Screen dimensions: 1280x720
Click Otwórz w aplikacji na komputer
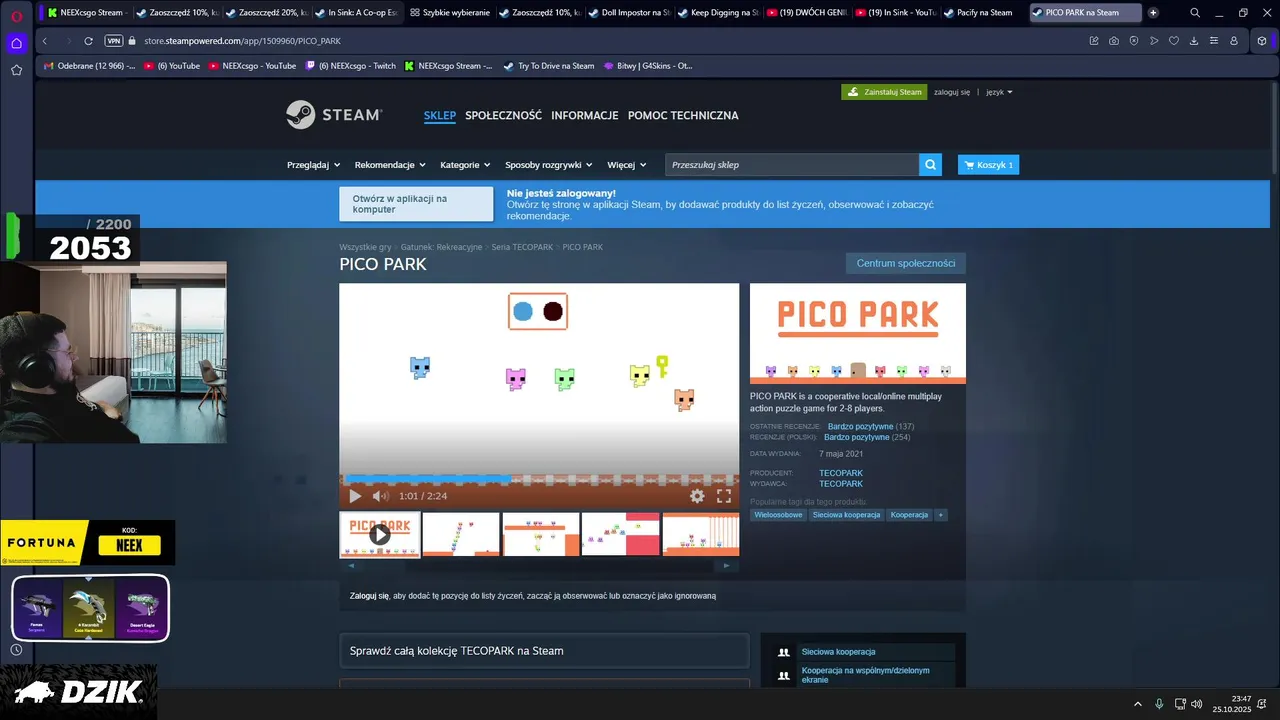coord(416,204)
